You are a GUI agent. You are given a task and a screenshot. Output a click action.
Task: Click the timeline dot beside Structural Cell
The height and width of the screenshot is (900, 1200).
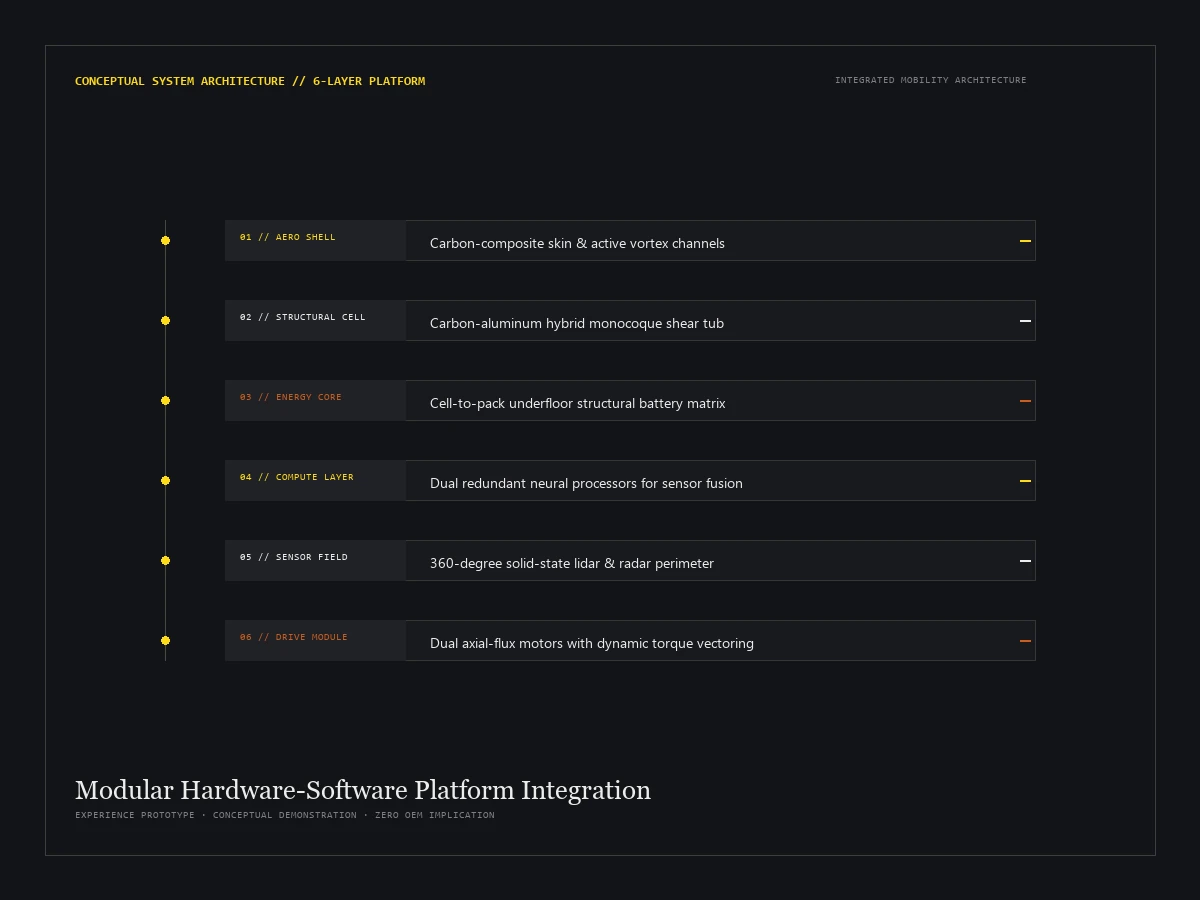point(165,320)
